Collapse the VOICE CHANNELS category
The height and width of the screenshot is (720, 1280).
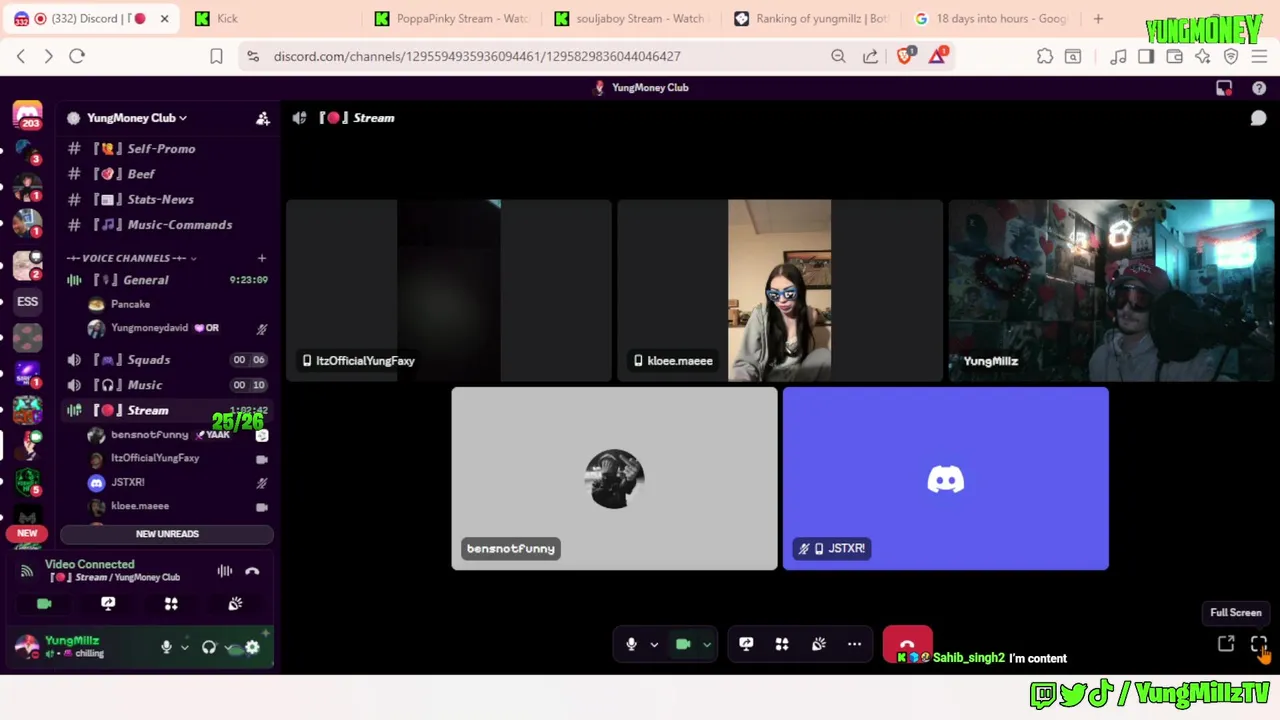click(131, 258)
